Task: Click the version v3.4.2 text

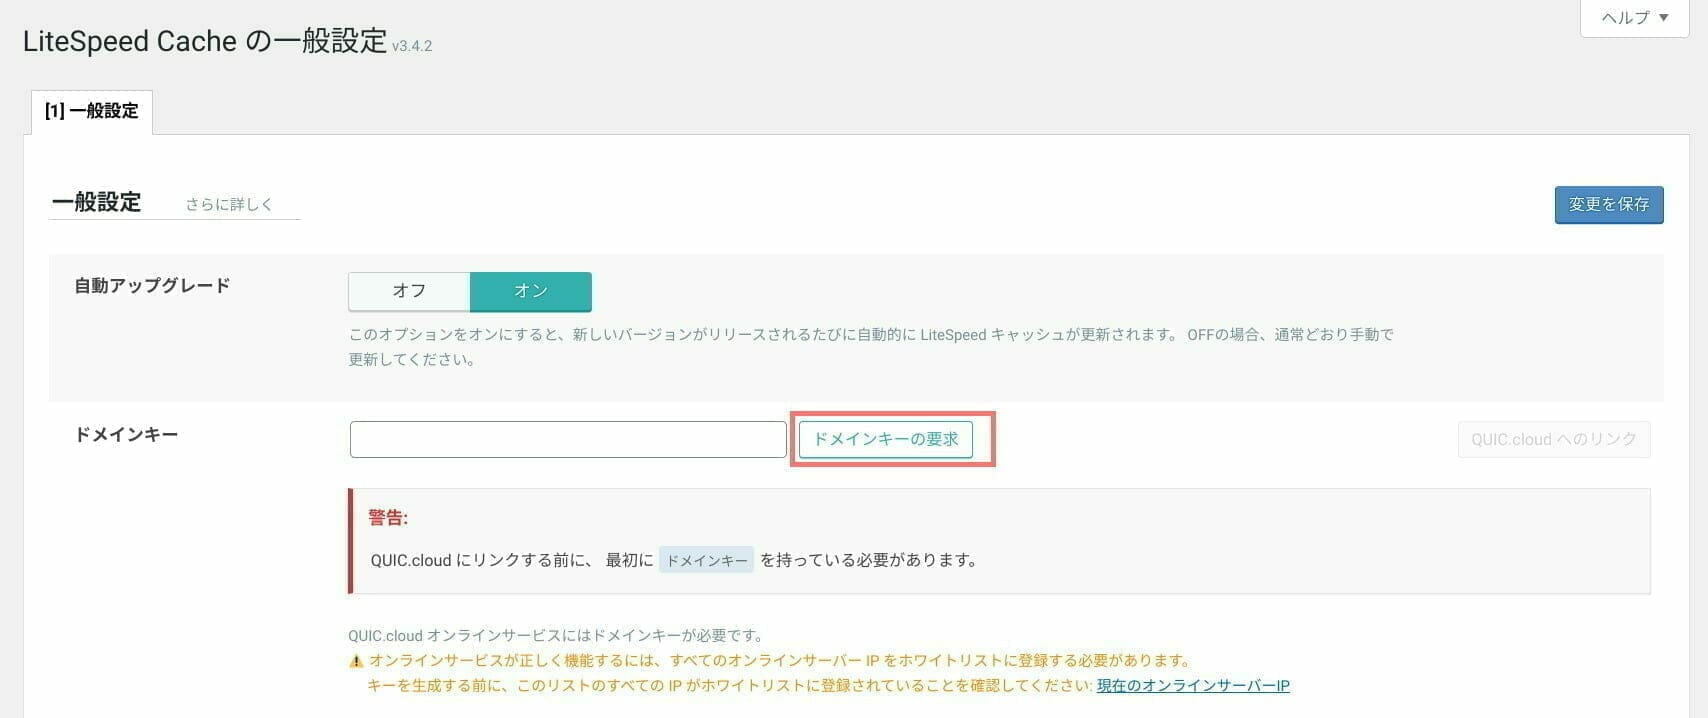Action: [412, 46]
